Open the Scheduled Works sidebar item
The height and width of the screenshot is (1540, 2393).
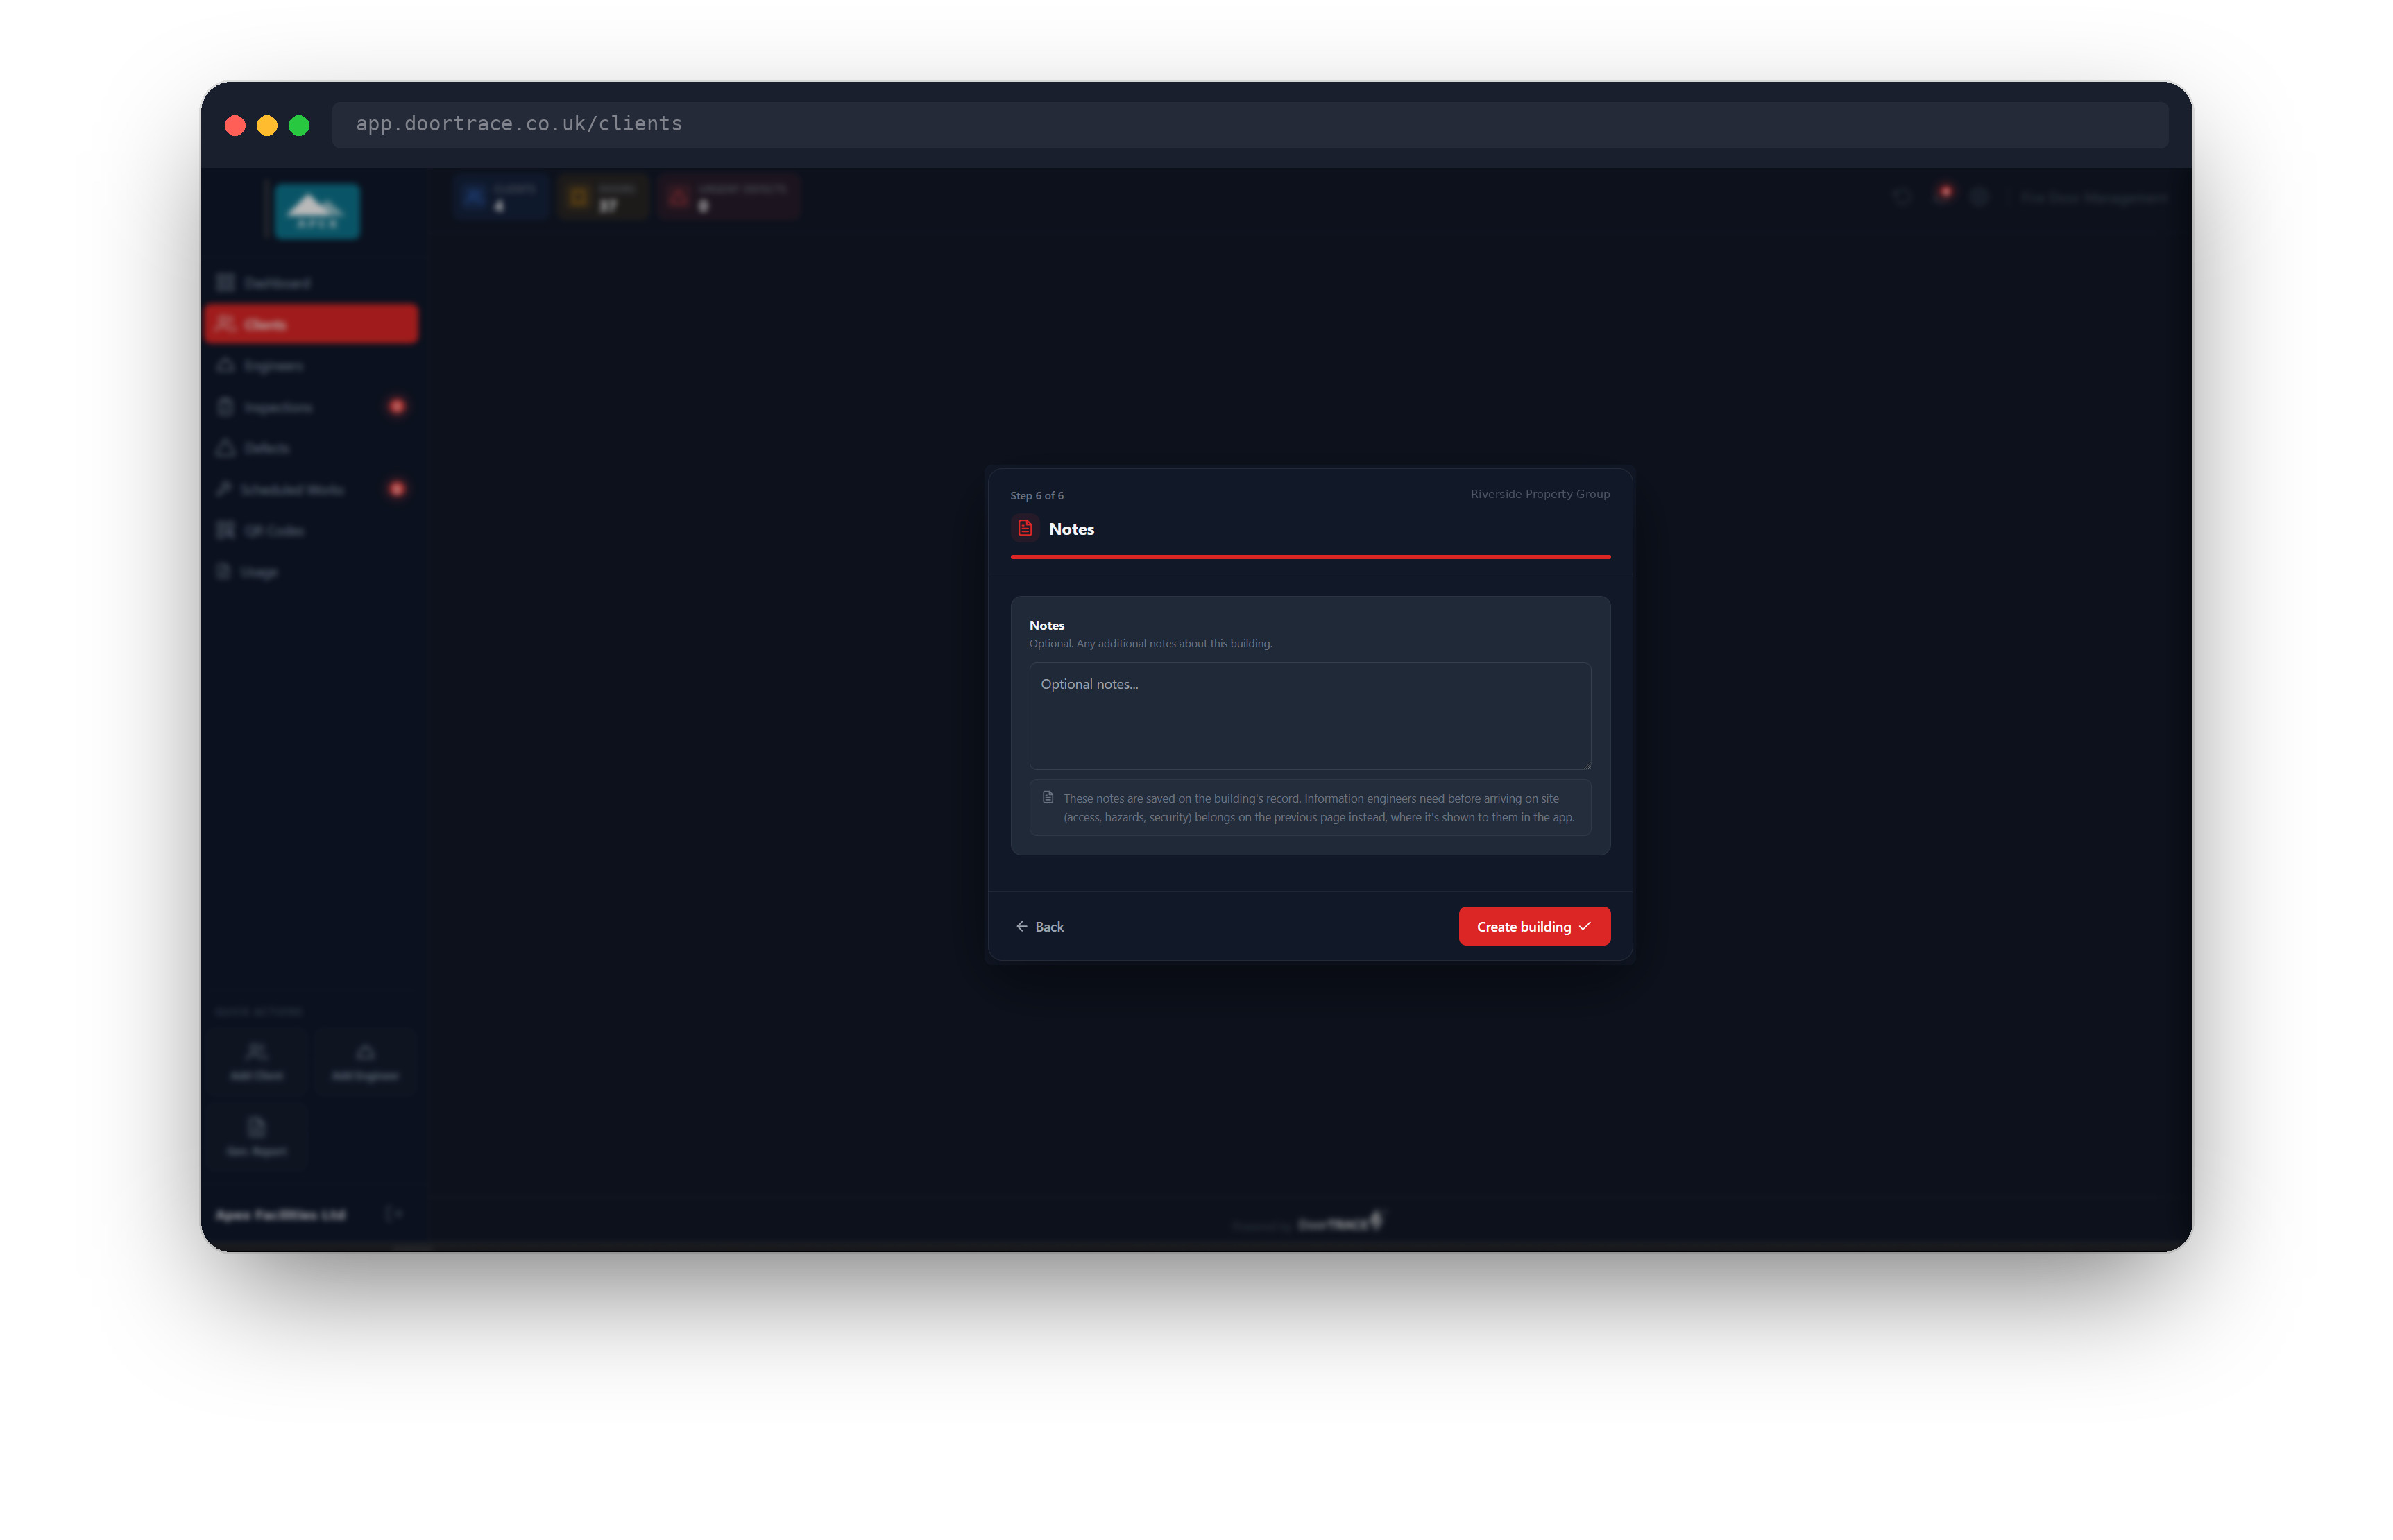(311, 489)
